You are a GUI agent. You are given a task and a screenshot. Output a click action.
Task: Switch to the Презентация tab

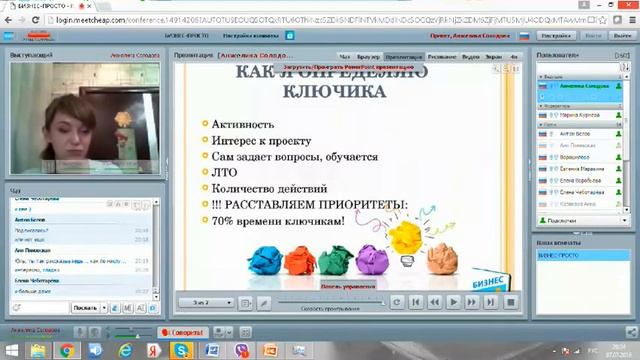tap(404, 57)
